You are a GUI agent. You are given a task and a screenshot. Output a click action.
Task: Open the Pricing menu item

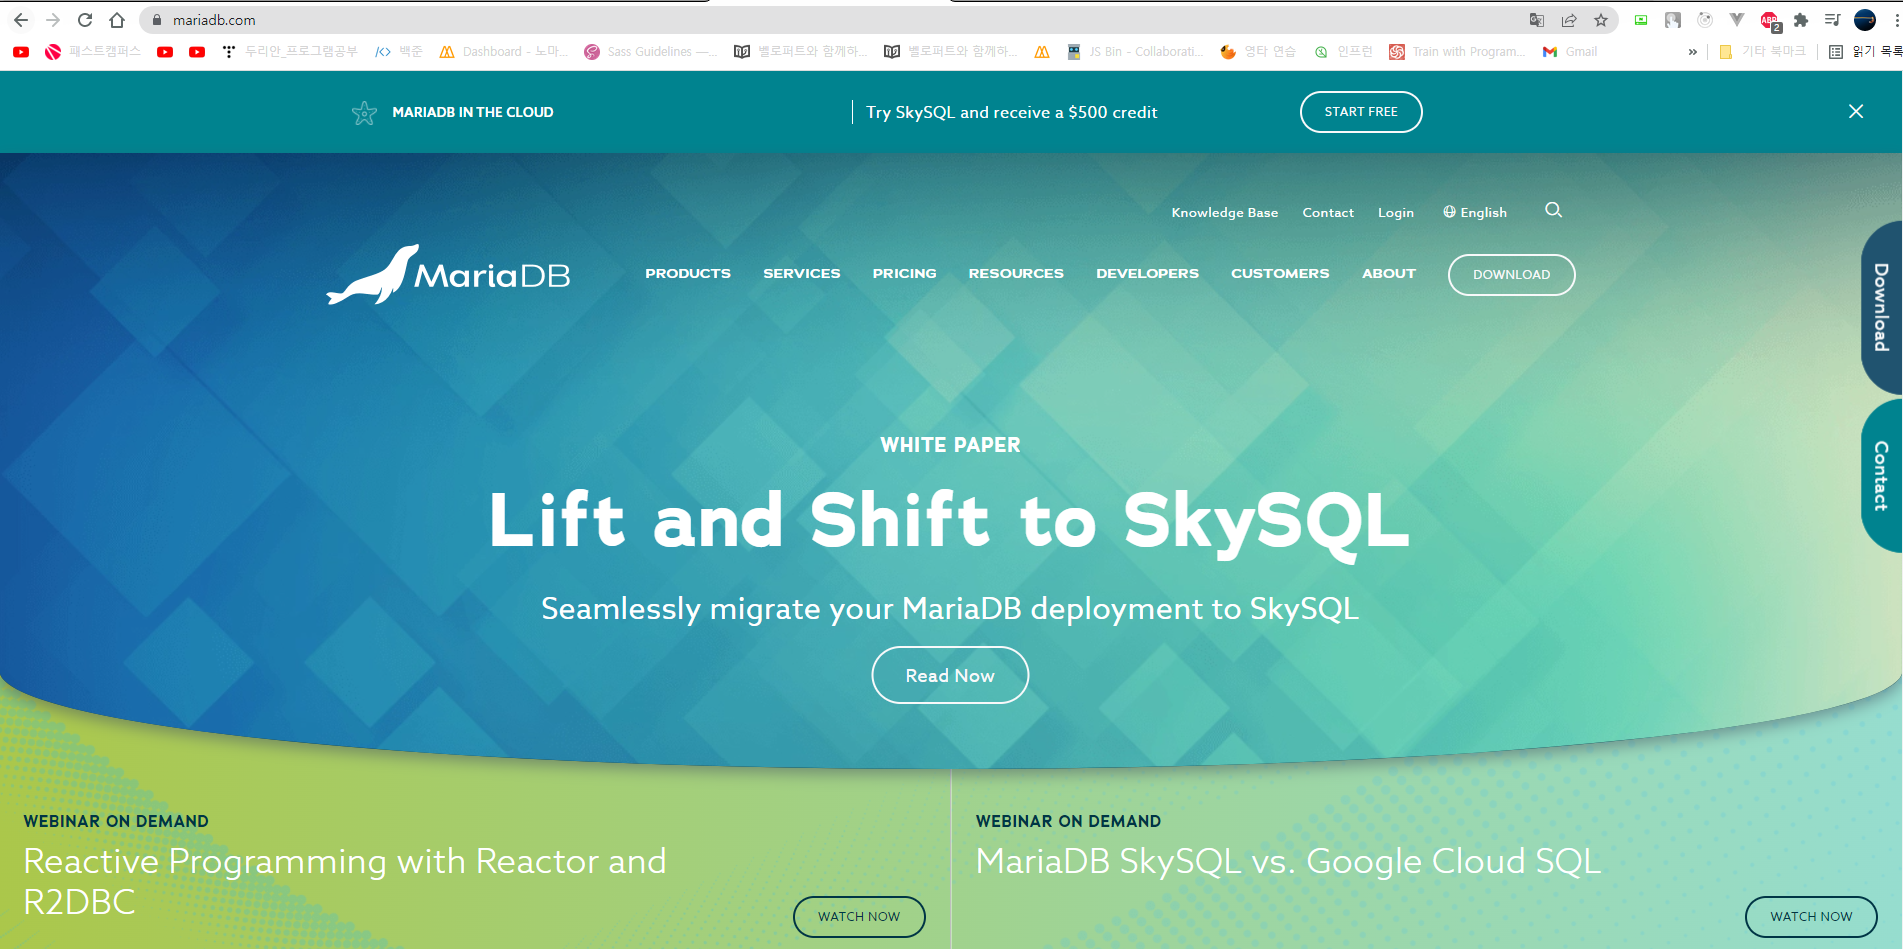click(x=905, y=274)
